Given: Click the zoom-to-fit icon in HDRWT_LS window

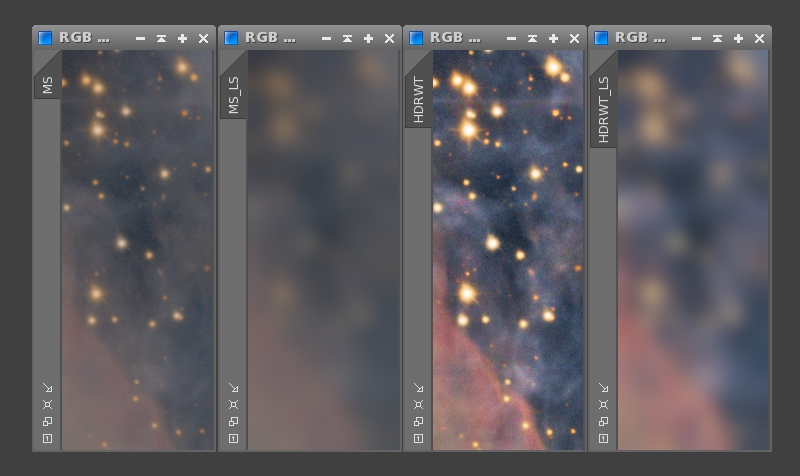Looking at the screenshot, I should (603, 405).
